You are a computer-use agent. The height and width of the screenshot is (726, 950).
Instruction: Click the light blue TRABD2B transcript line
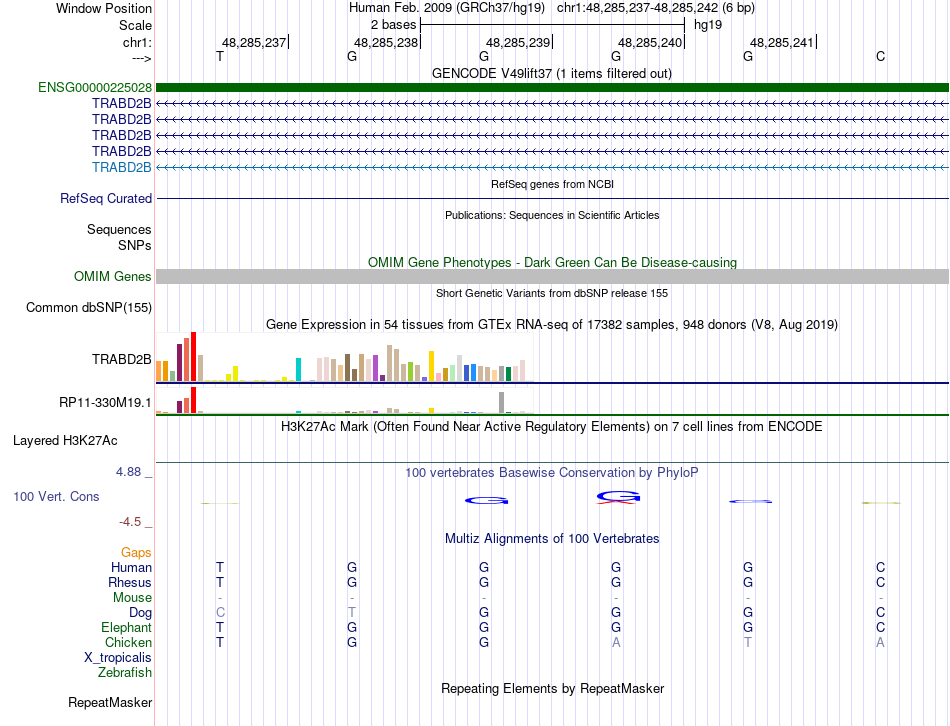552,167
